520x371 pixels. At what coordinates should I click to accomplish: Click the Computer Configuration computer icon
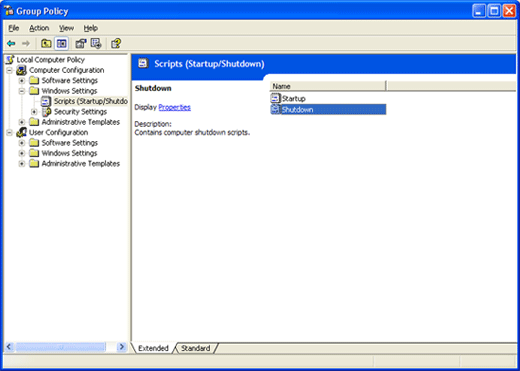pos(22,70)
